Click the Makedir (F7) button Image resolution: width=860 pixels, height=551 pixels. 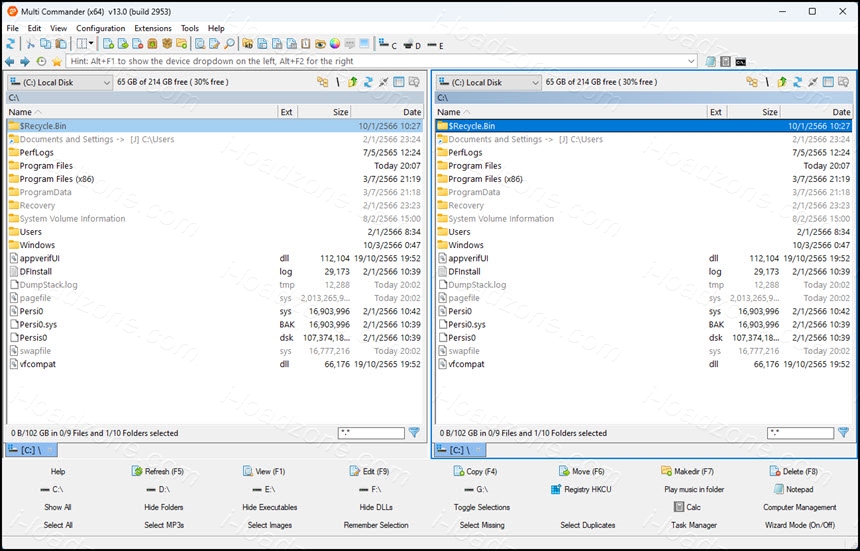click(687, 471)
